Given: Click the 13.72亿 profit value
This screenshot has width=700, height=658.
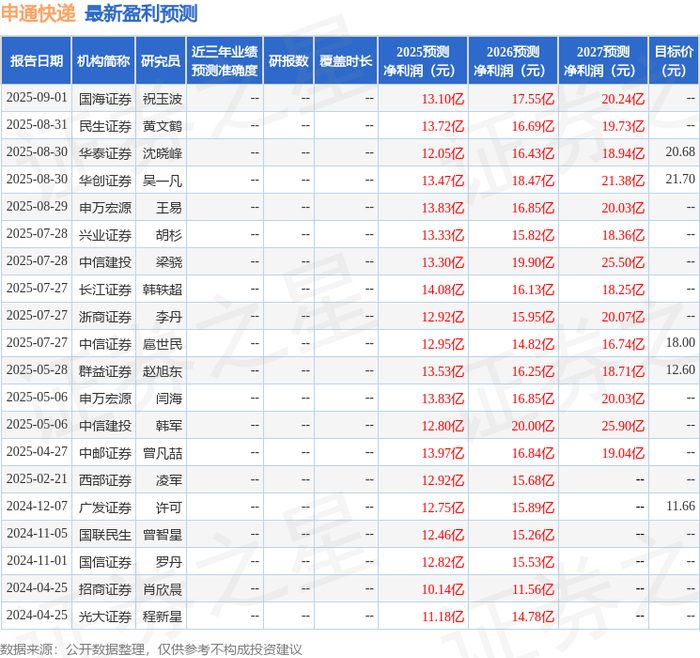Looking at the screenshot, I should click(x=443, y=126).
